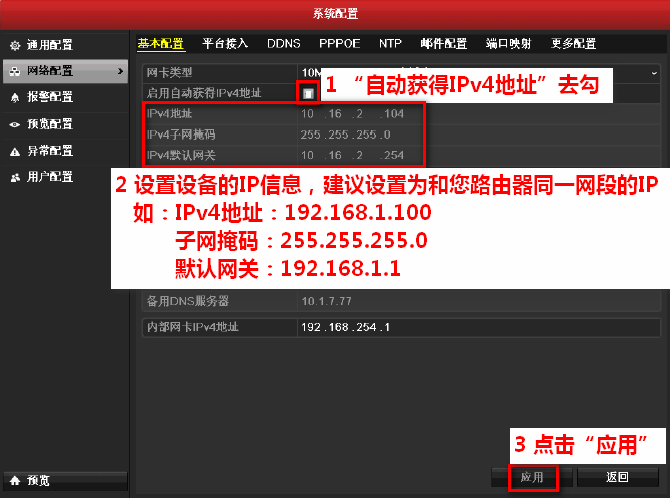Click the 内部网卡IPv4地址 label
670x499 pixels.
pos(193,328)
